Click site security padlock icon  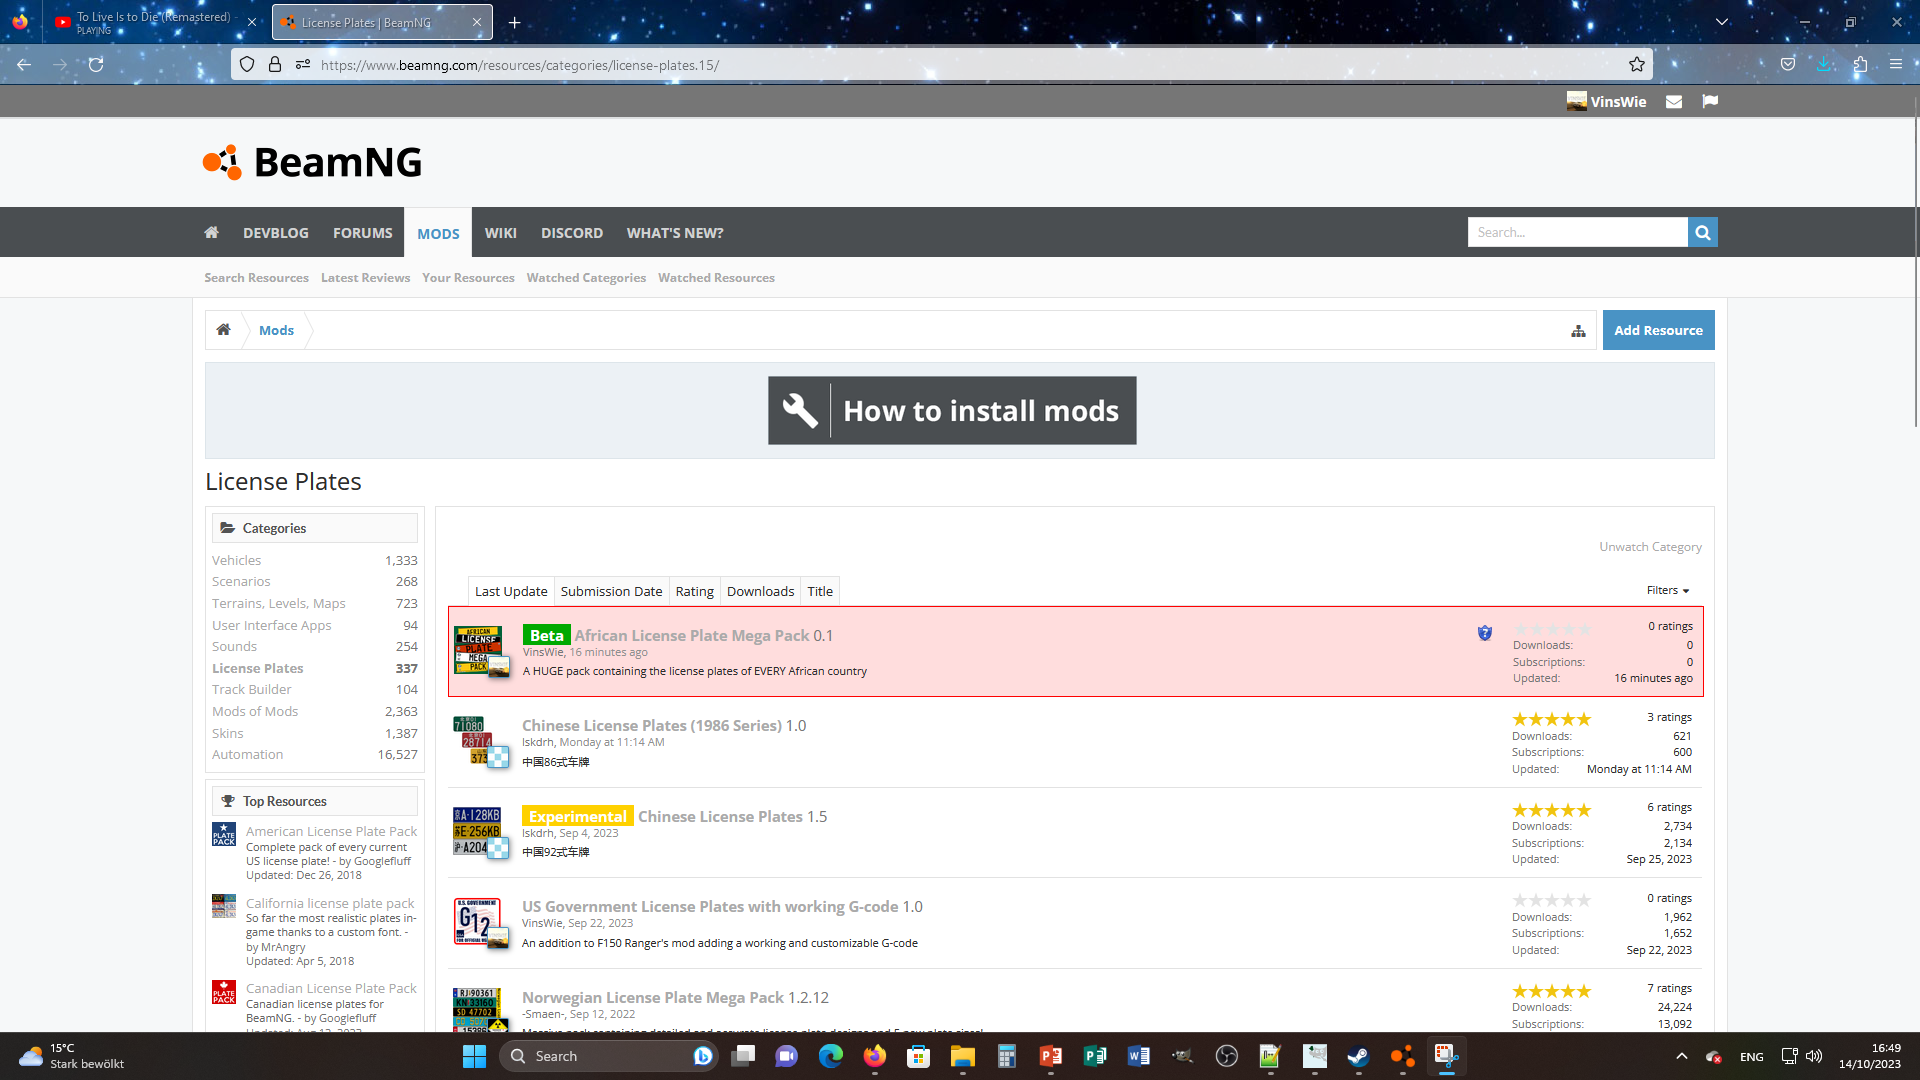click(275, 65)
